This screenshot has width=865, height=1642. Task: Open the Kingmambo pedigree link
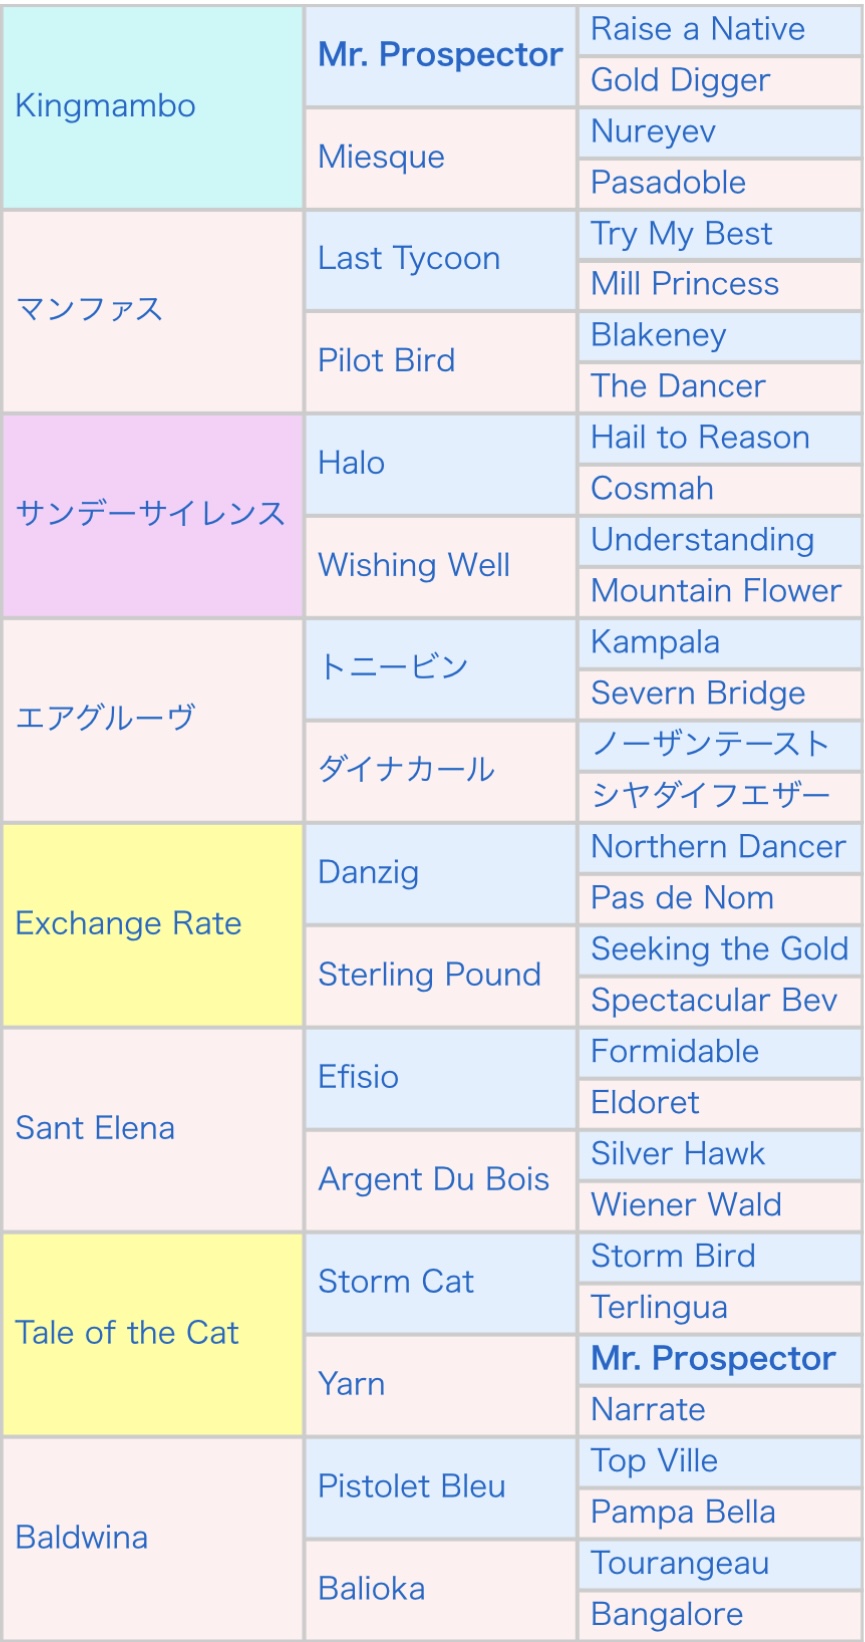coord(105,106)
